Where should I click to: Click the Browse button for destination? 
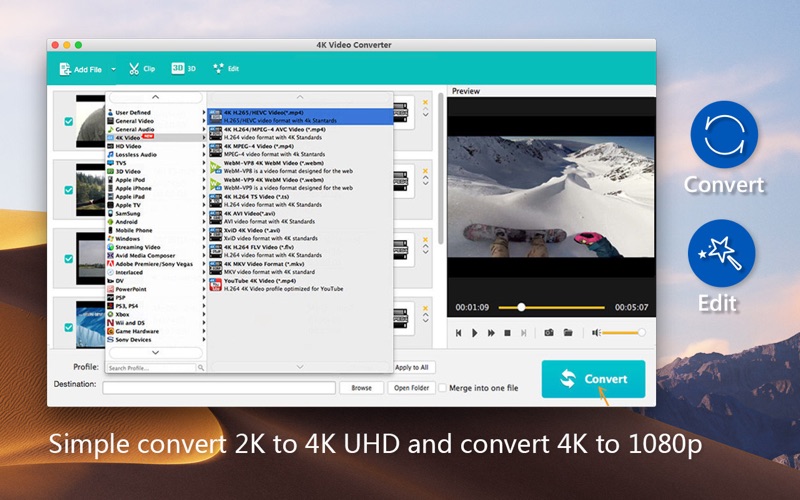[x=361, y=388]
